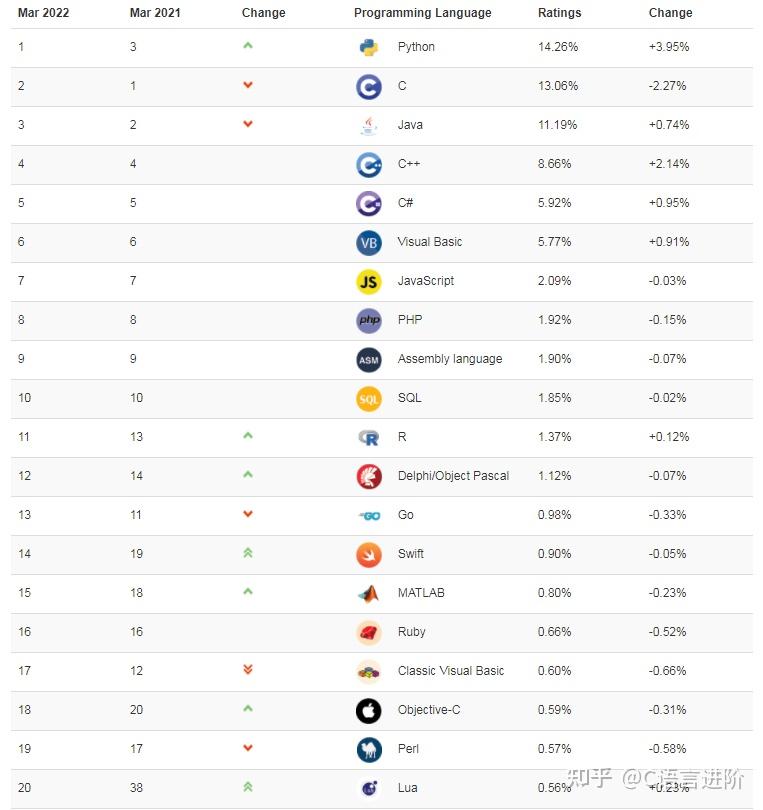Screen dimensions: 763x810
Task: Click the Swift bird icon
Action: (369, 554)
